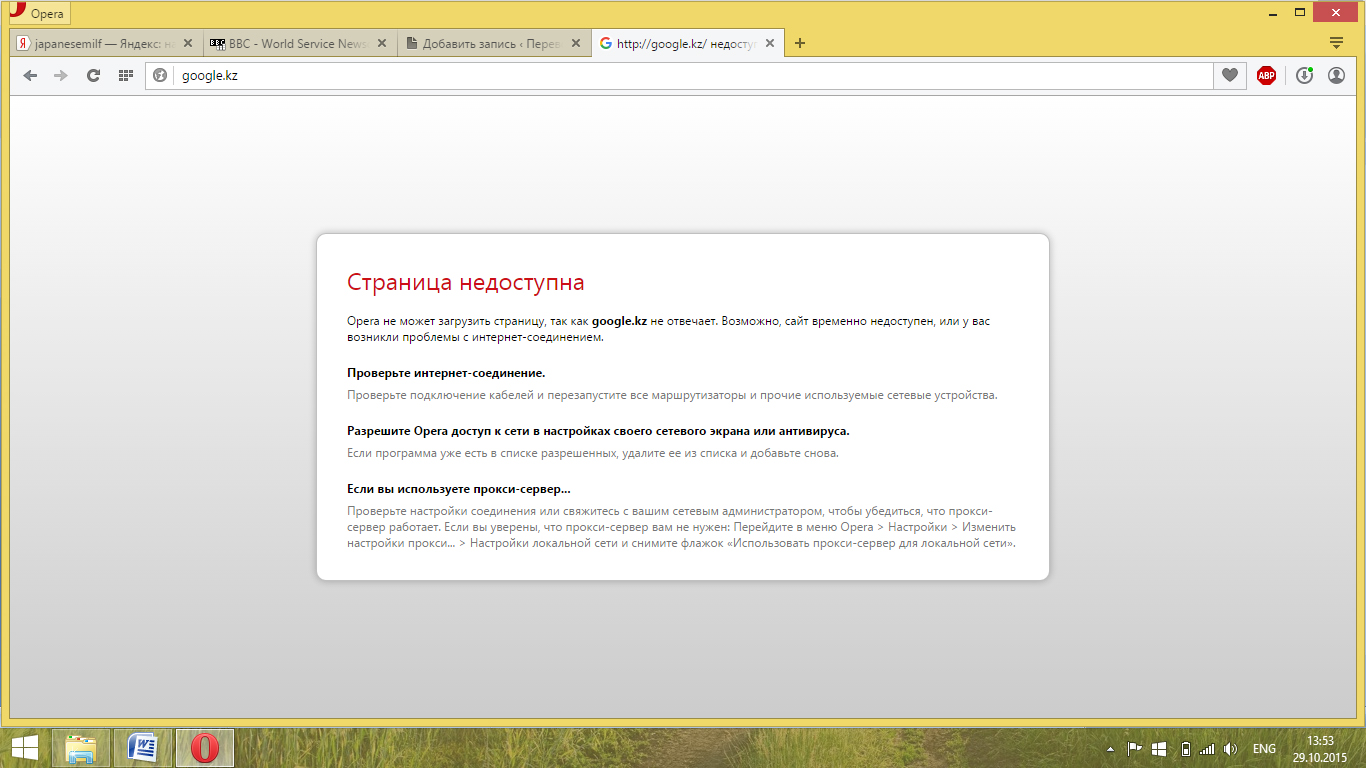This screenshot has width=1366, height=768.
Task: Click the site info globe icon
Action: [159, 75]
